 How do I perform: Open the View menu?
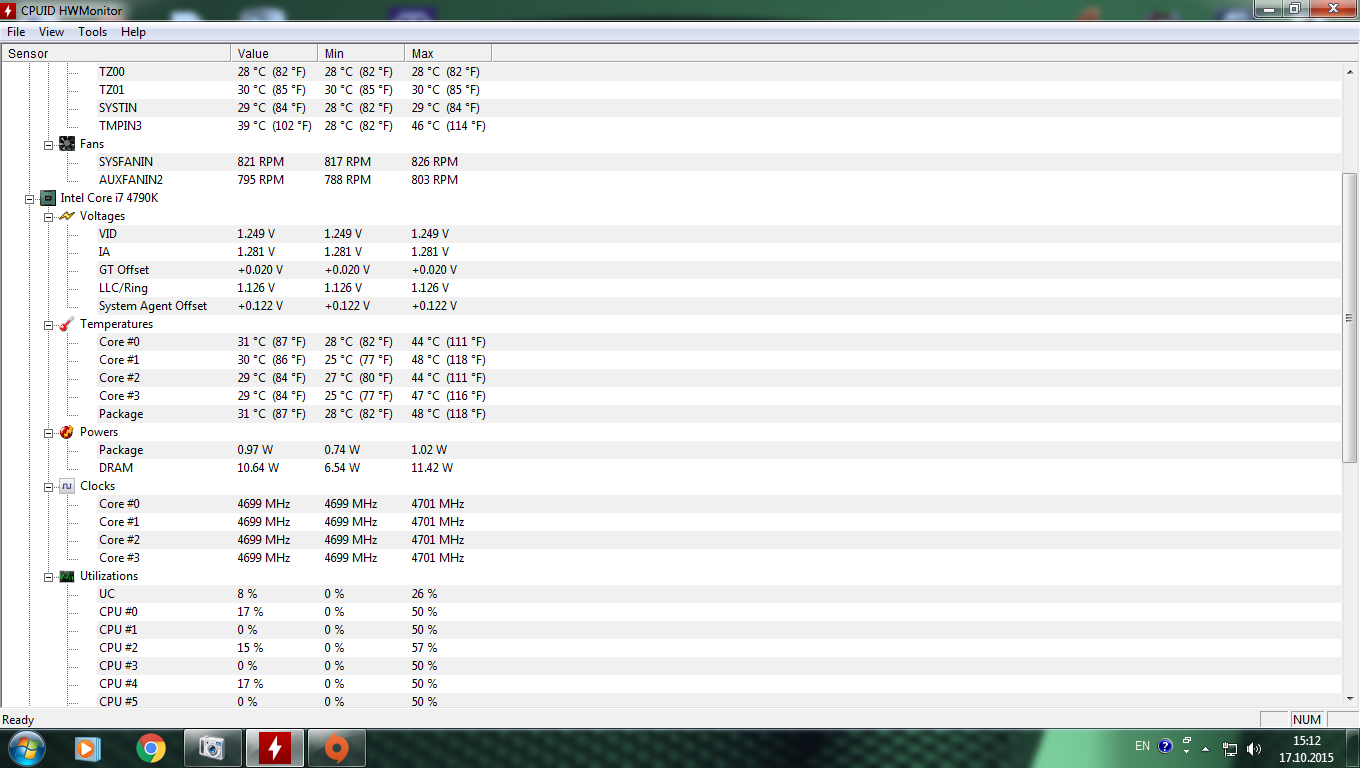pyautogui.click(x=52, y=32)
